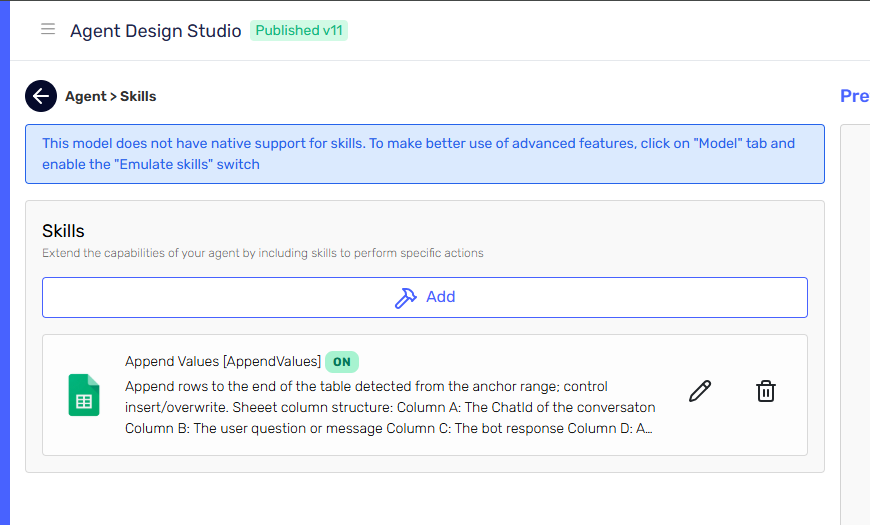The image size is (870, 525).
Task: Open the hamburger menu icon
Action: pyautogui.click(x=48, y=29)
